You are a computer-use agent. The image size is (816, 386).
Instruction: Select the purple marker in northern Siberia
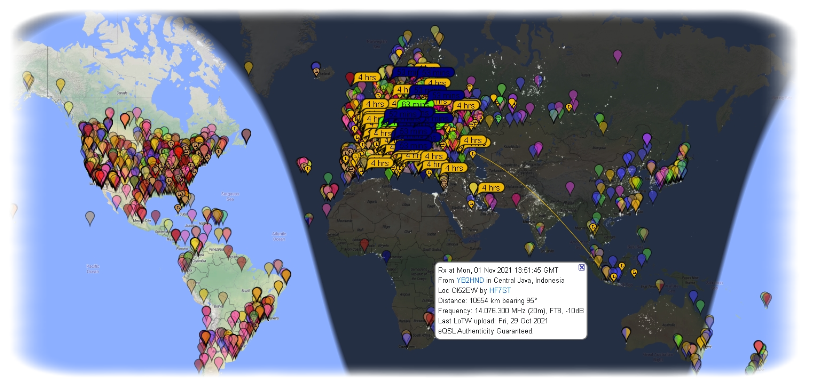(617, 56)
